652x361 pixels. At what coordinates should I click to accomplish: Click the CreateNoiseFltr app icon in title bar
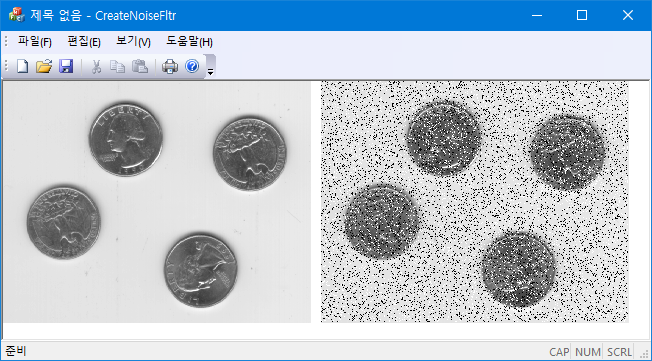pos(16,15)
